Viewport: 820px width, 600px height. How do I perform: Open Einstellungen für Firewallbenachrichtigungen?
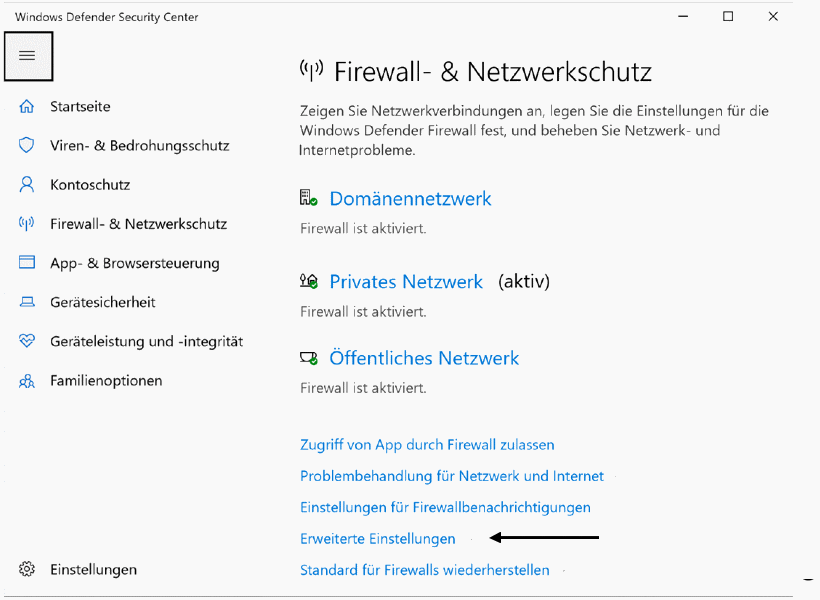point(445,507)
